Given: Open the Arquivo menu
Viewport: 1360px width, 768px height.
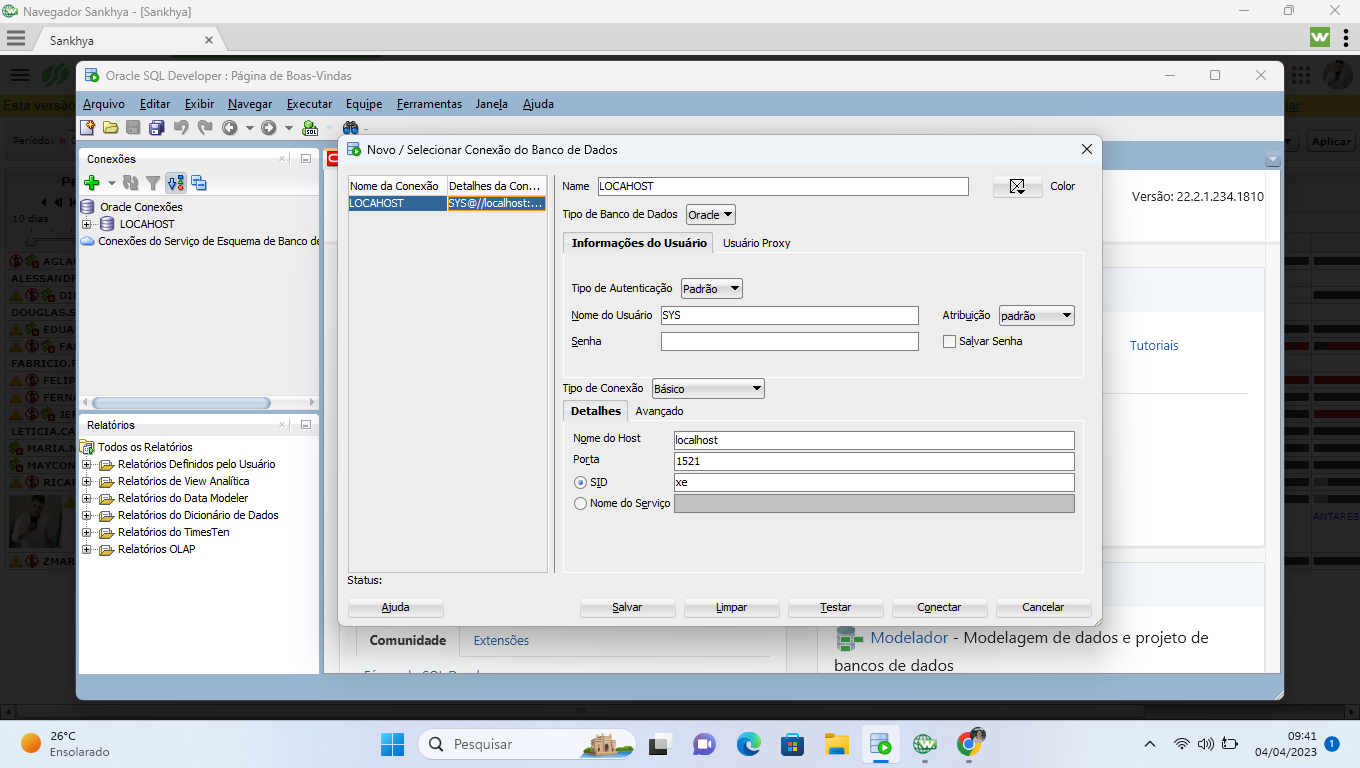Looking at the screenshot, I should 104,104.
